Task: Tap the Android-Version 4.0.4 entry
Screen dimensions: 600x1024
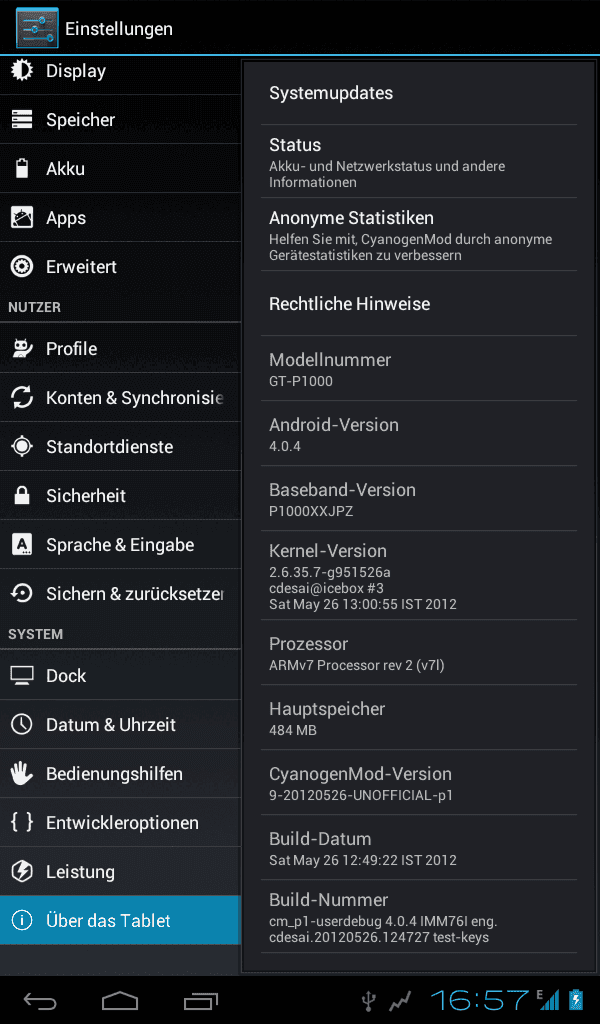Action: 419,434
